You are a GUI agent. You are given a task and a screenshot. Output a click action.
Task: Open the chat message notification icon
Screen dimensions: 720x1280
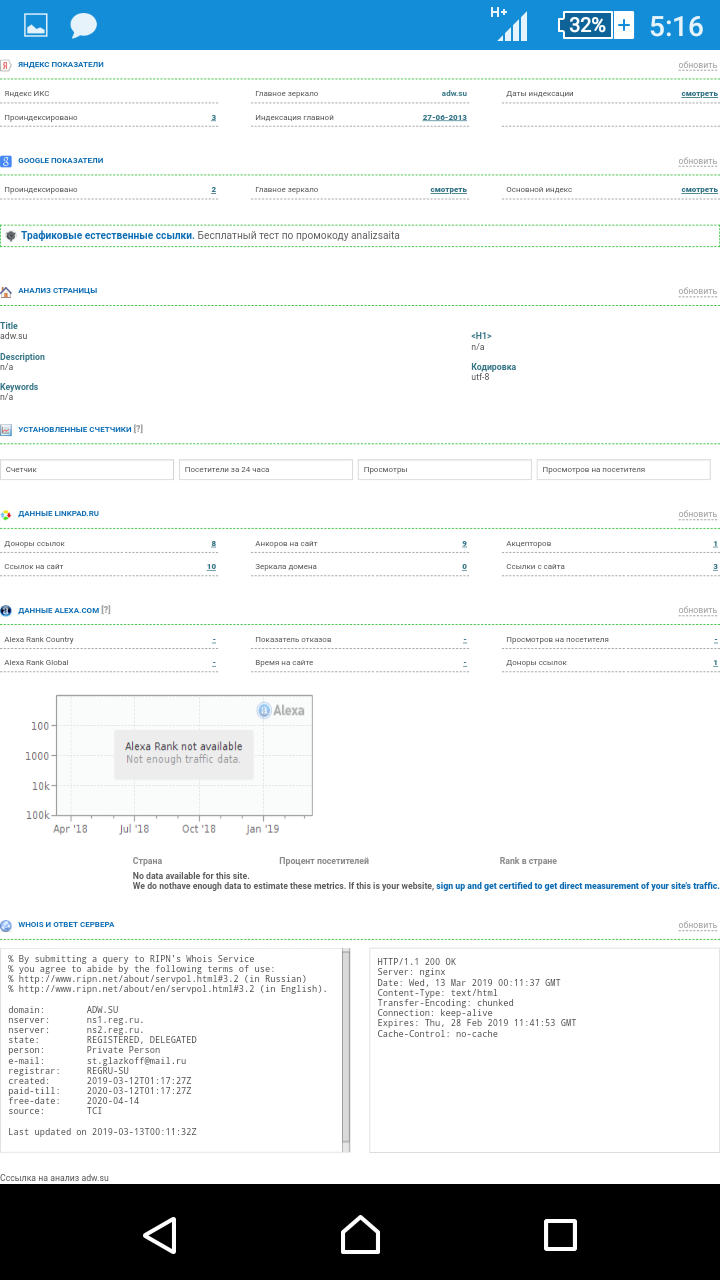(83, 25)
